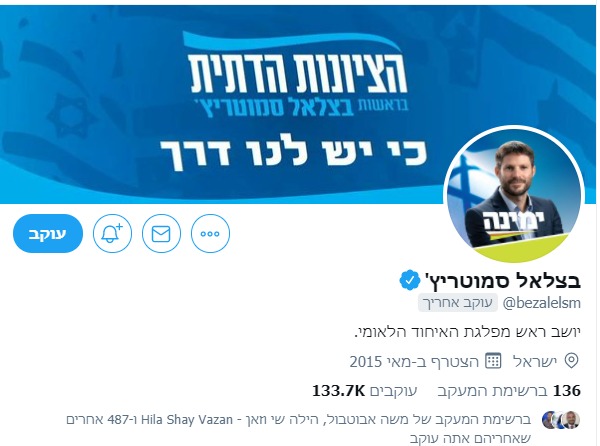Click the @bezalelsm username handle

pyautogui.click(x=542, y=303)
